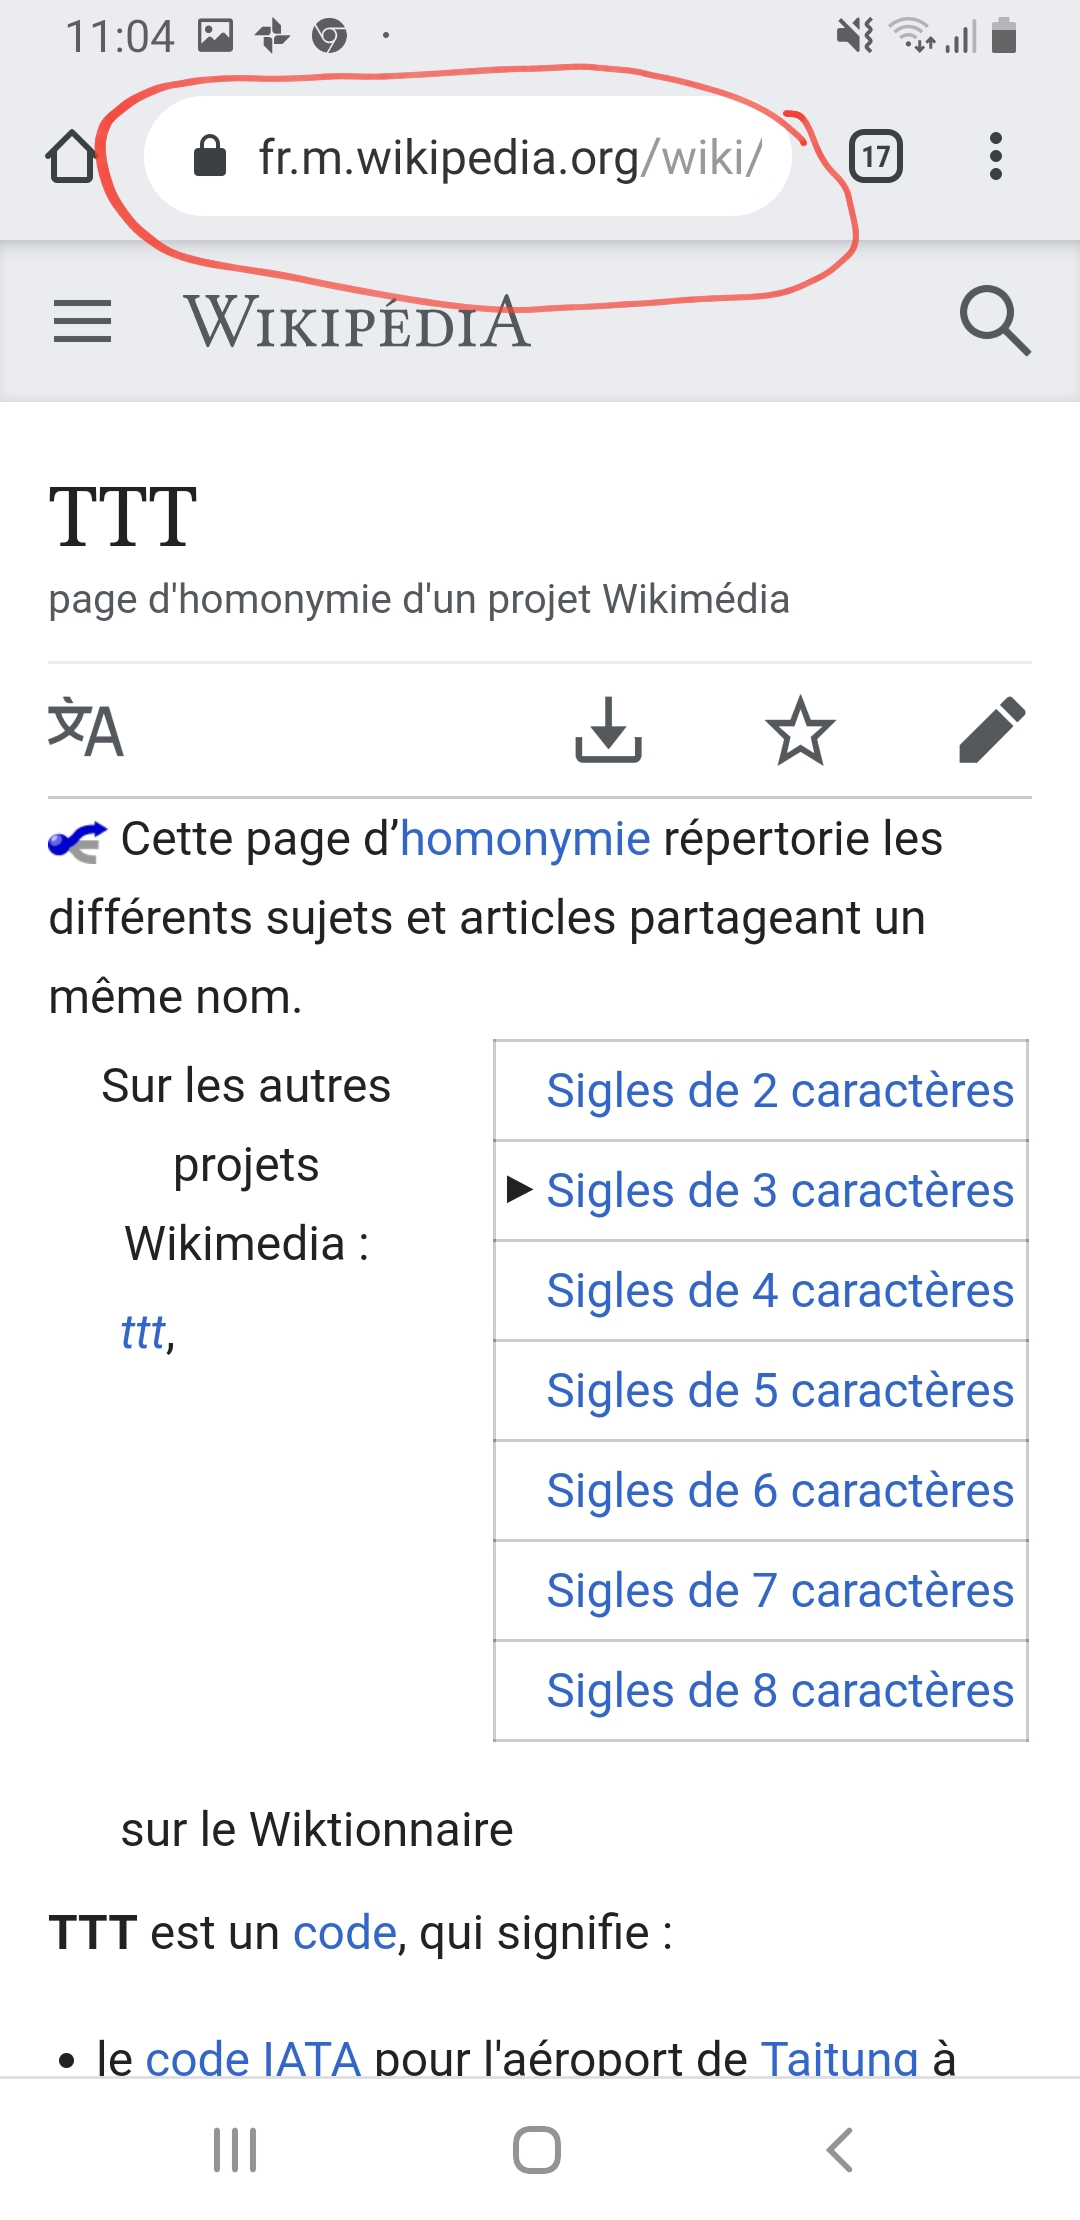
Task: Open the language selection icon
Action: [x=86, y=729]
